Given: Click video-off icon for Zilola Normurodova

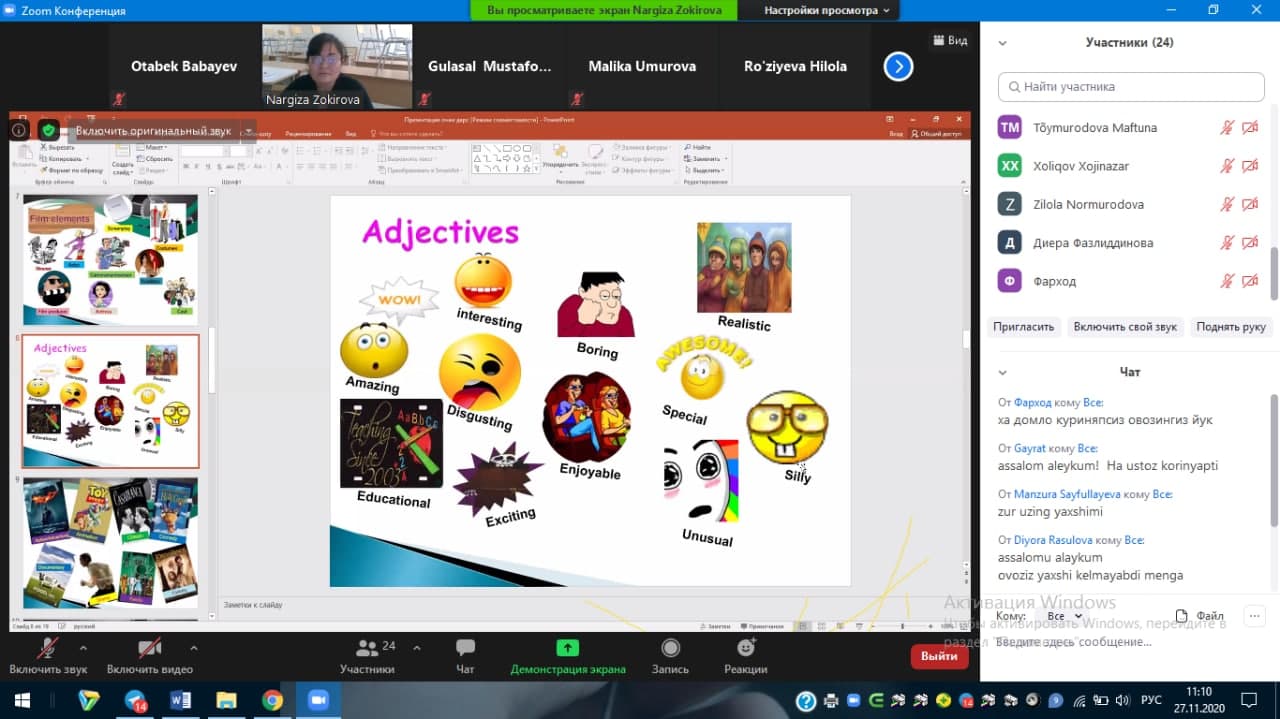Looking at the screenshot, I should click(x=1250, y=204).
